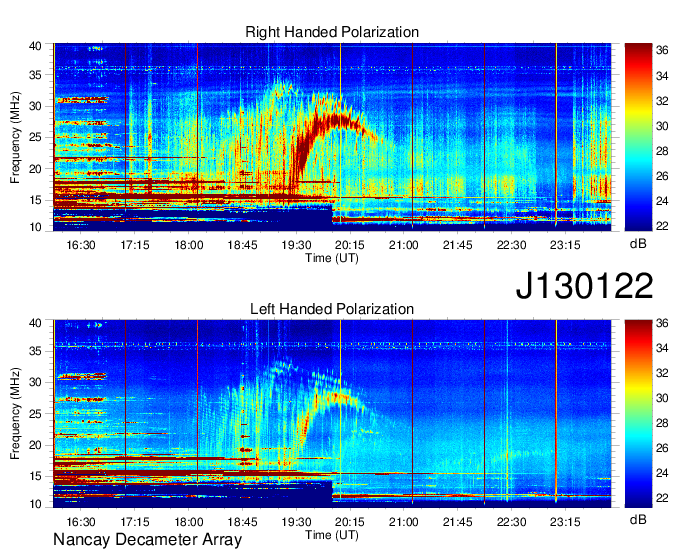Click the '36' value on top colorbar

pyautogui.click(x=662, y=50)
